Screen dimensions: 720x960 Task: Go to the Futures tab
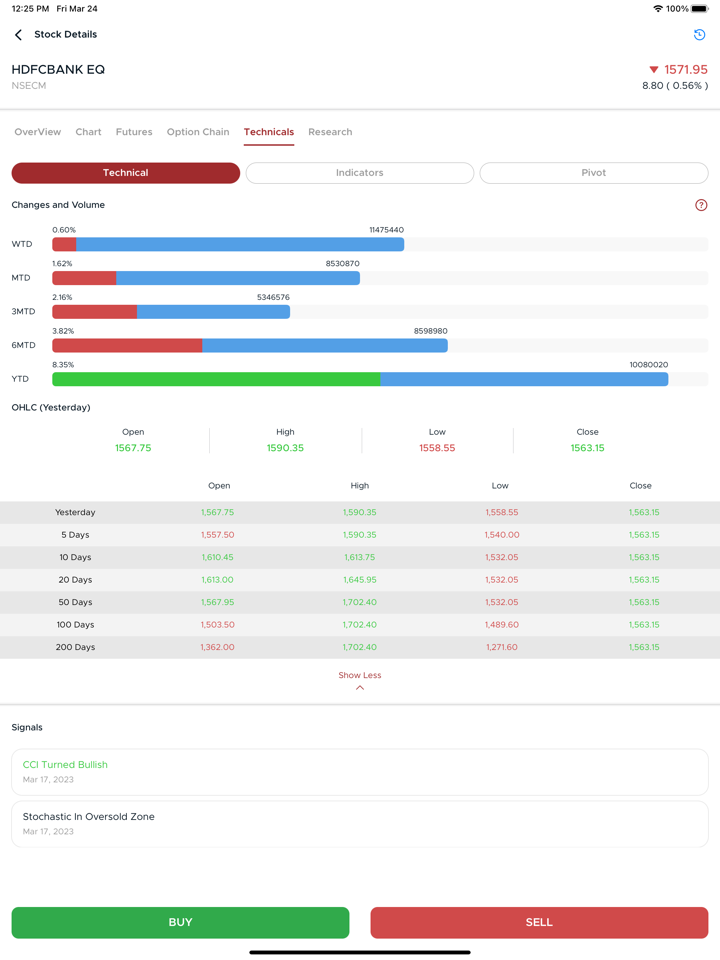(x=134, y=132)
